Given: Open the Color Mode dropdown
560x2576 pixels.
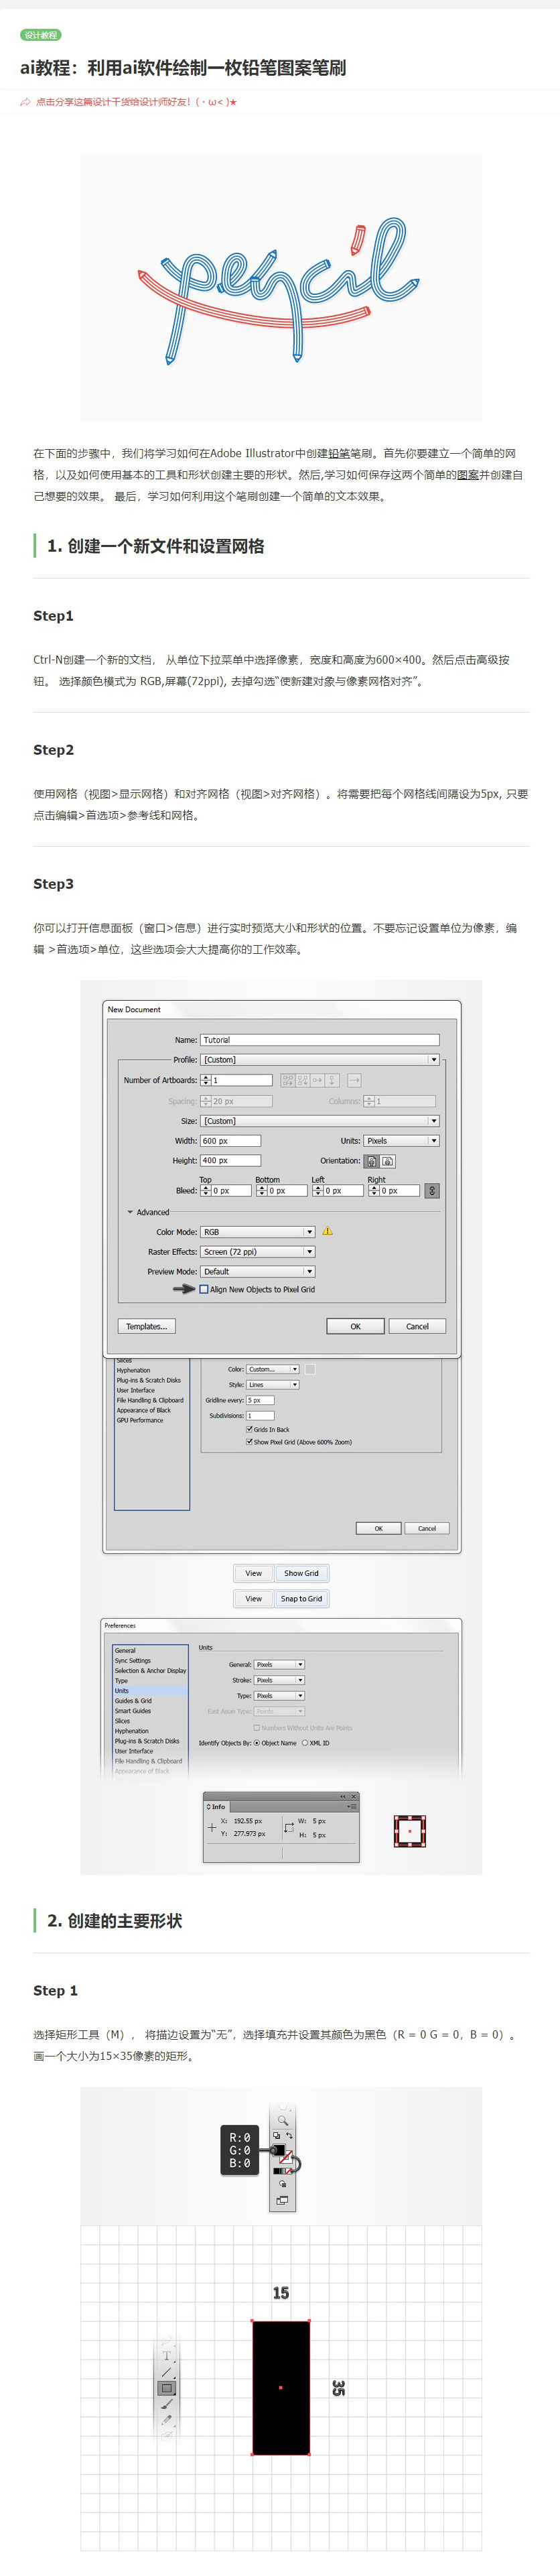Looking at the screenshot, I should pyautogui.click(x=258, y=1232).
